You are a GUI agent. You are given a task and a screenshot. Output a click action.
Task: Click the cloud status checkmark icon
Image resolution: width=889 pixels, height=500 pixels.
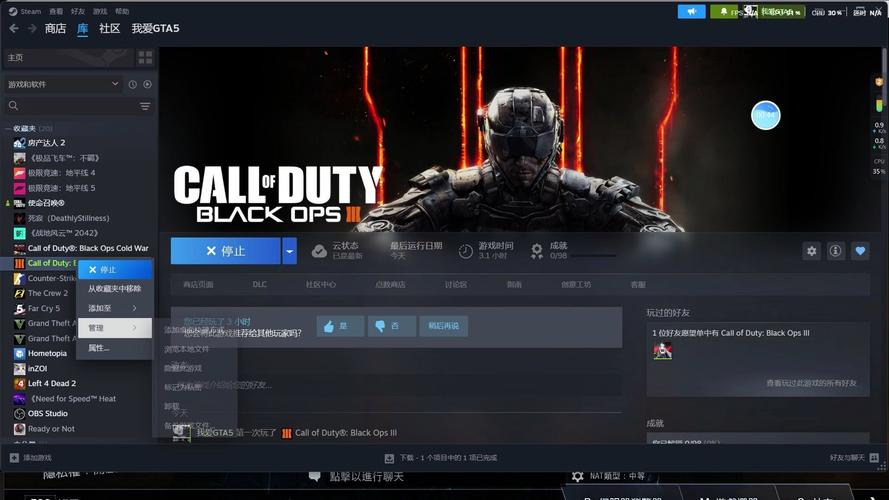pos(319,251)
